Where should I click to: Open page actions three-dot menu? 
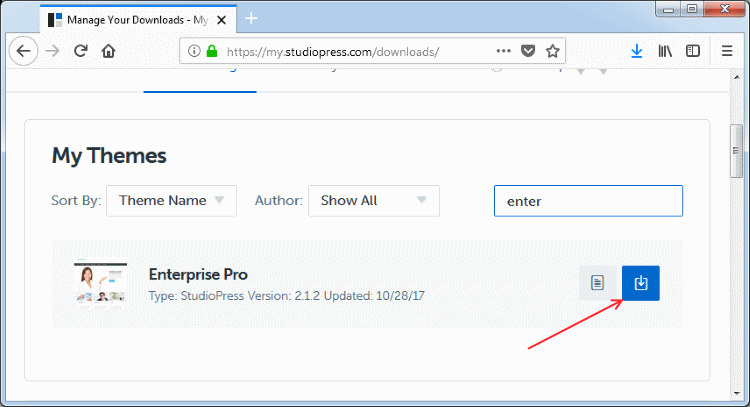tap(504, 51)
